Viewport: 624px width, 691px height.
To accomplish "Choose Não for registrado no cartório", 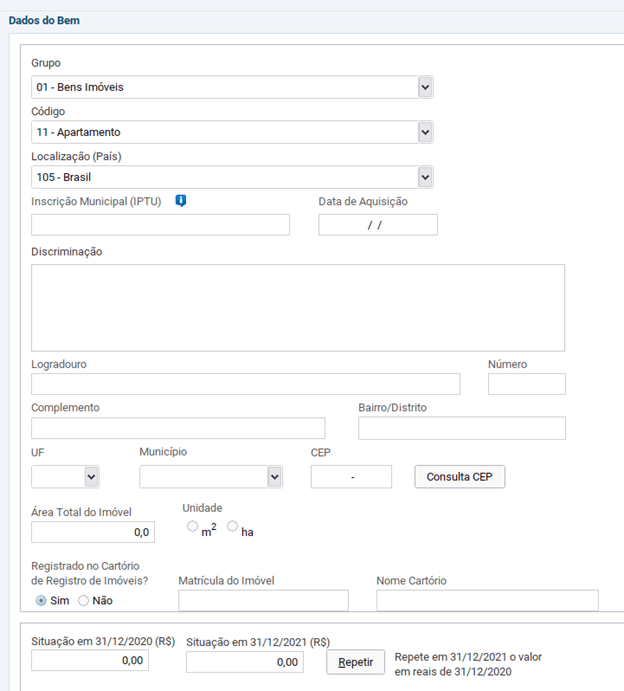I will point(83,601).
